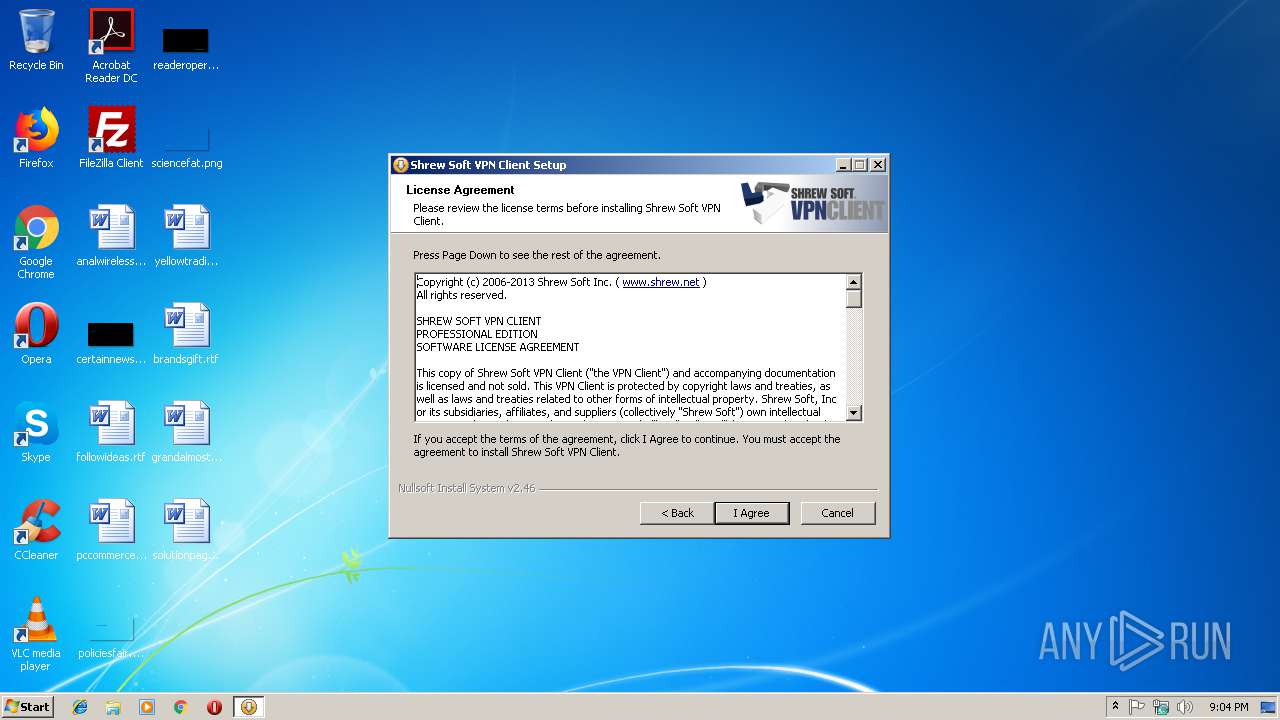Open Internet Explorer from taskbar
This screenshot has height=720, width=1280.
tap(80, 707)
